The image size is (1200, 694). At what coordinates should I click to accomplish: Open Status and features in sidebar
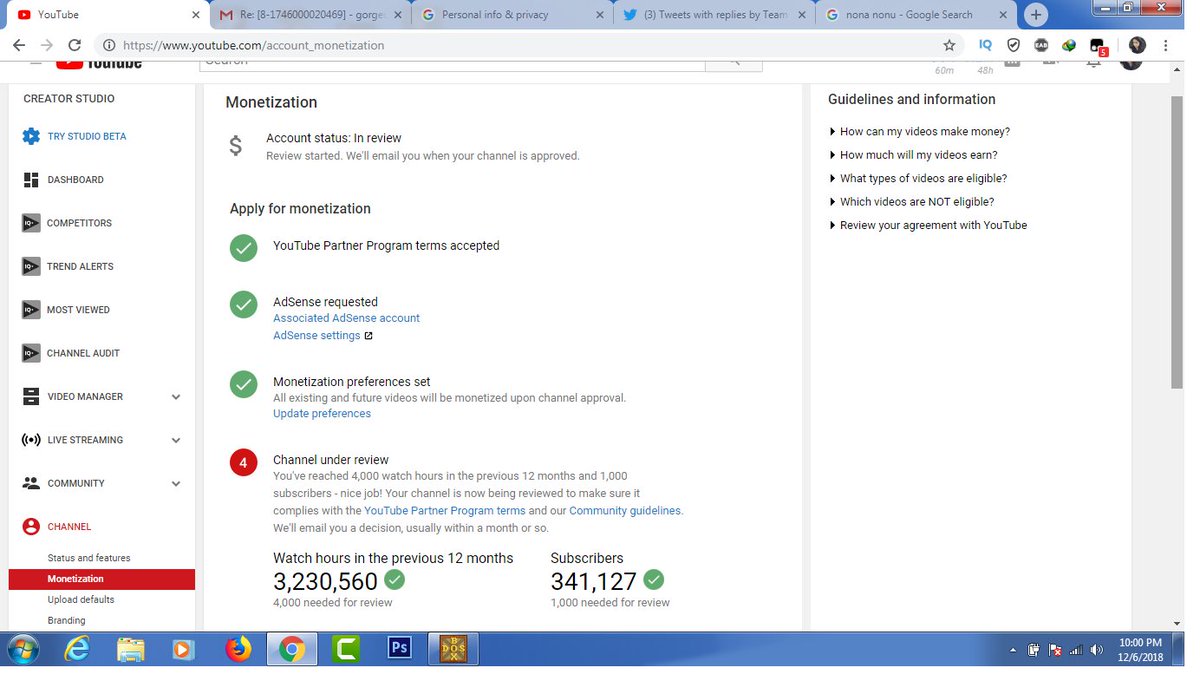[89, 558]
